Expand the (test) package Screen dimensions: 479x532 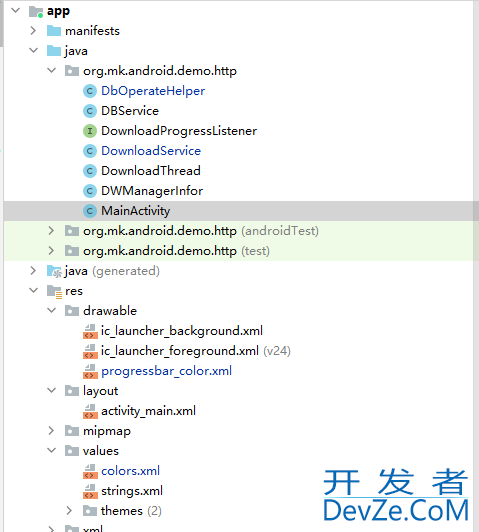tap(51, 251)
